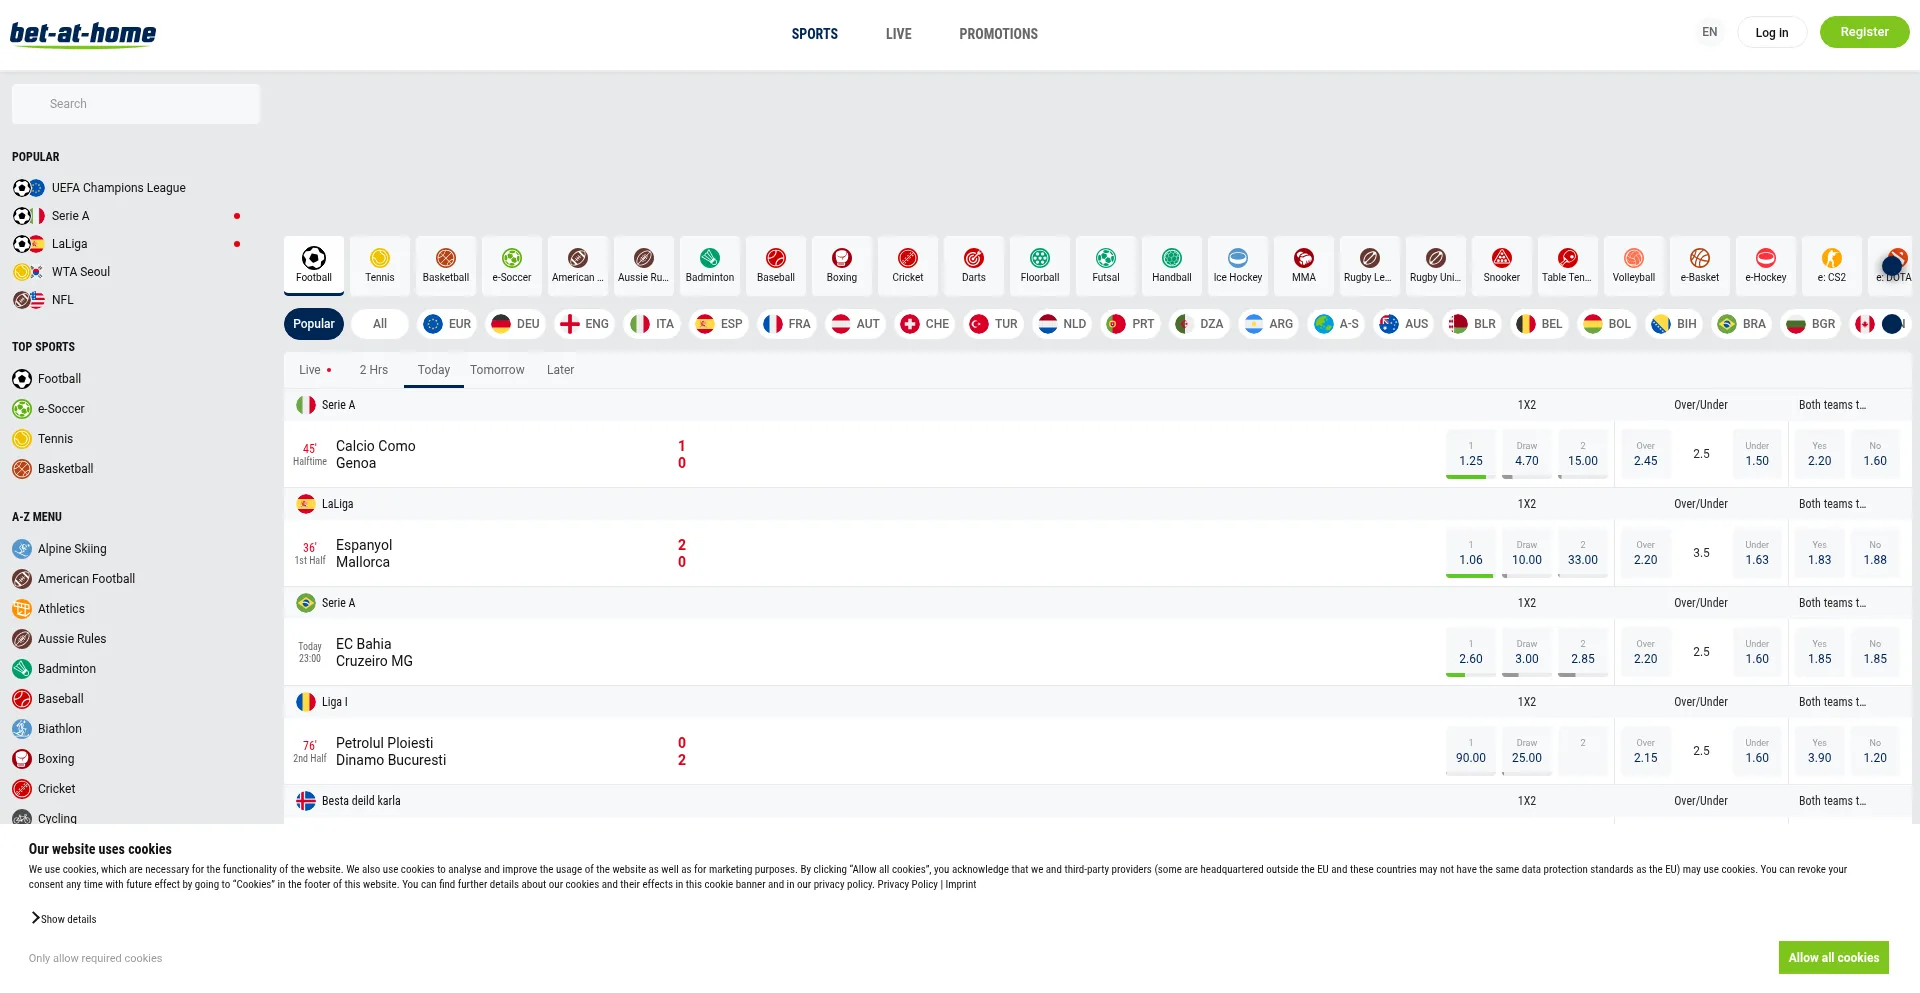Filter matches by ESP country

[719, 324]
